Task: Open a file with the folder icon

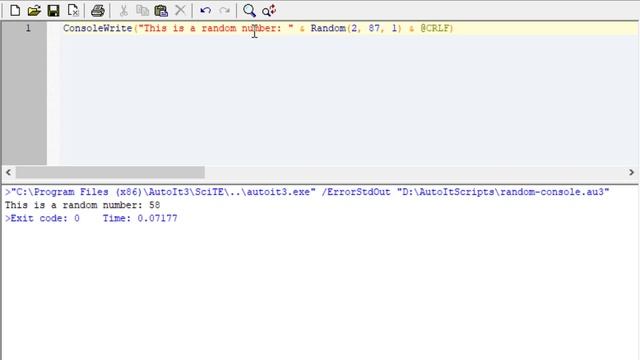Action: click(34, 10)
